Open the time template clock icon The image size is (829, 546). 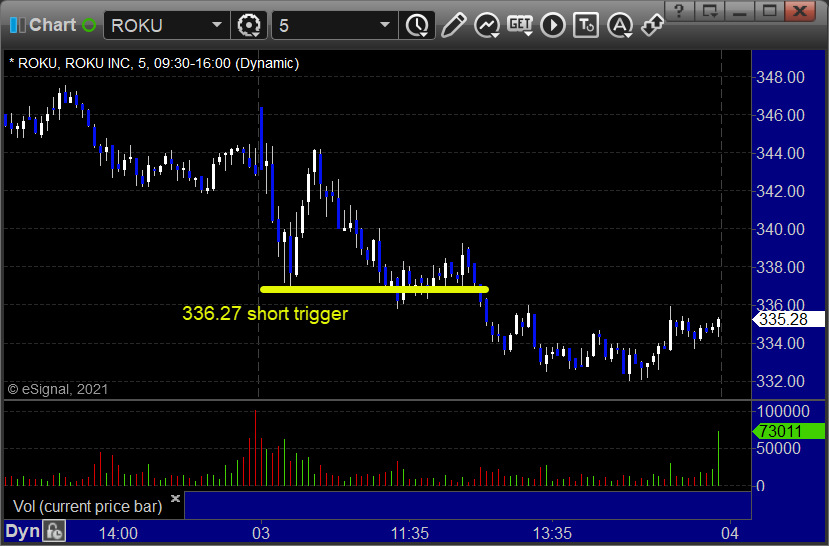418,25
